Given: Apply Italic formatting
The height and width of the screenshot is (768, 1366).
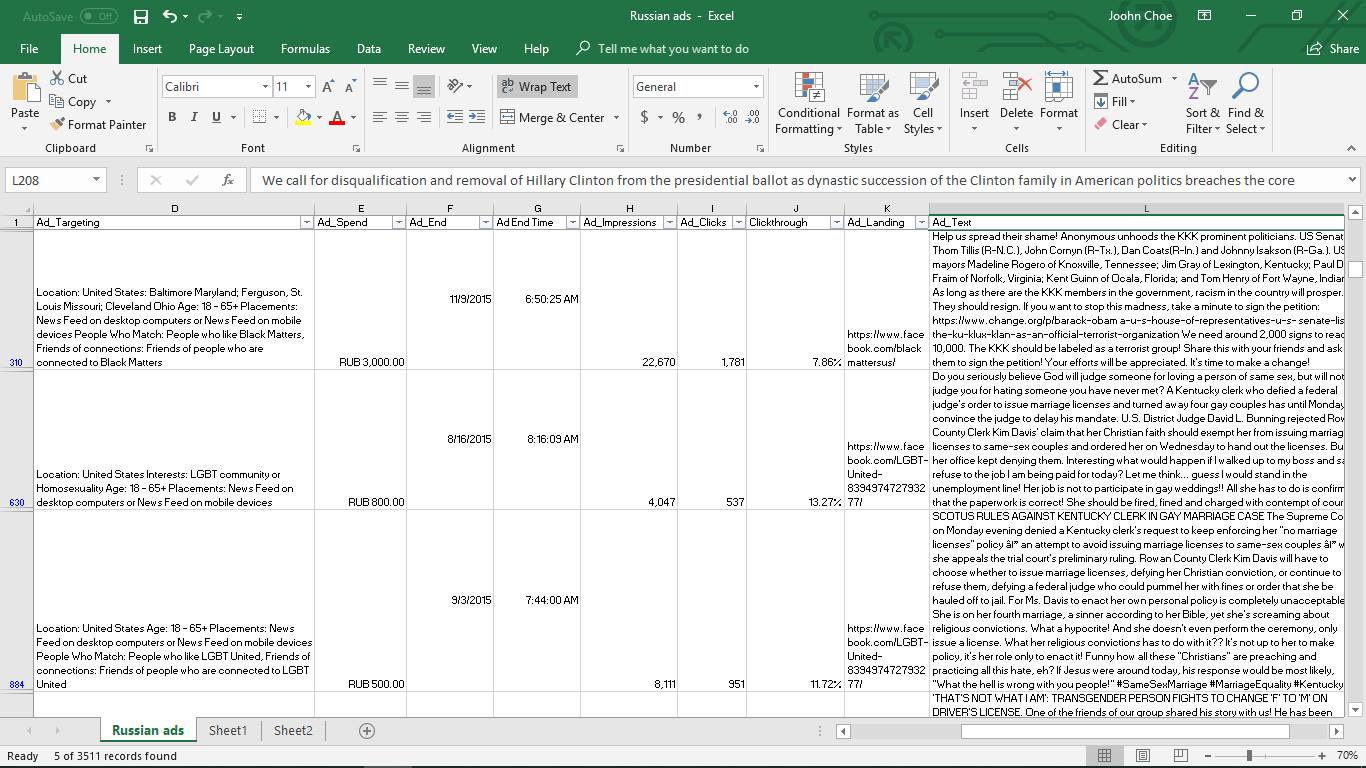Looking at the screenshot, I should coord(194,117).
